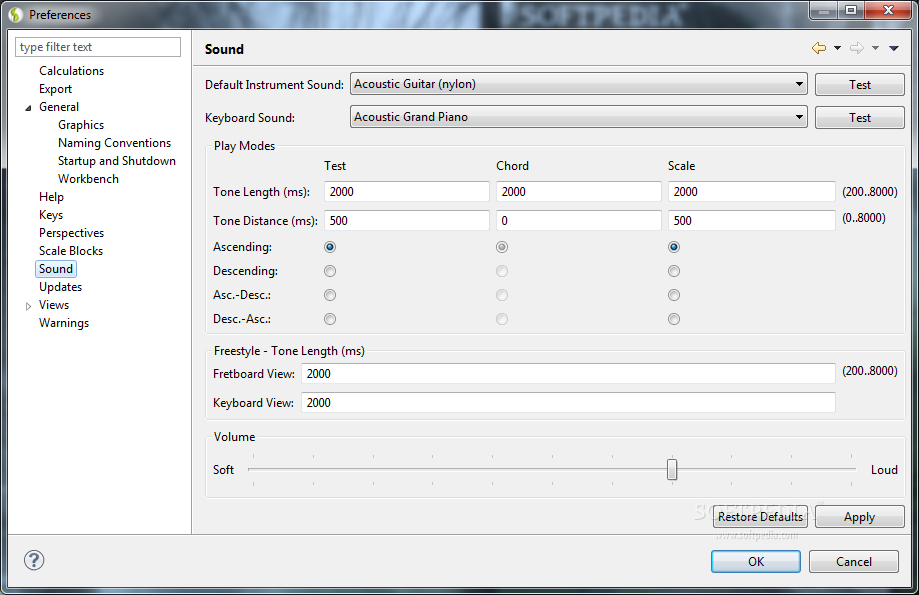Select General in preferences tree
Screen dimensions: 919x595
click(x=59, y=107)
